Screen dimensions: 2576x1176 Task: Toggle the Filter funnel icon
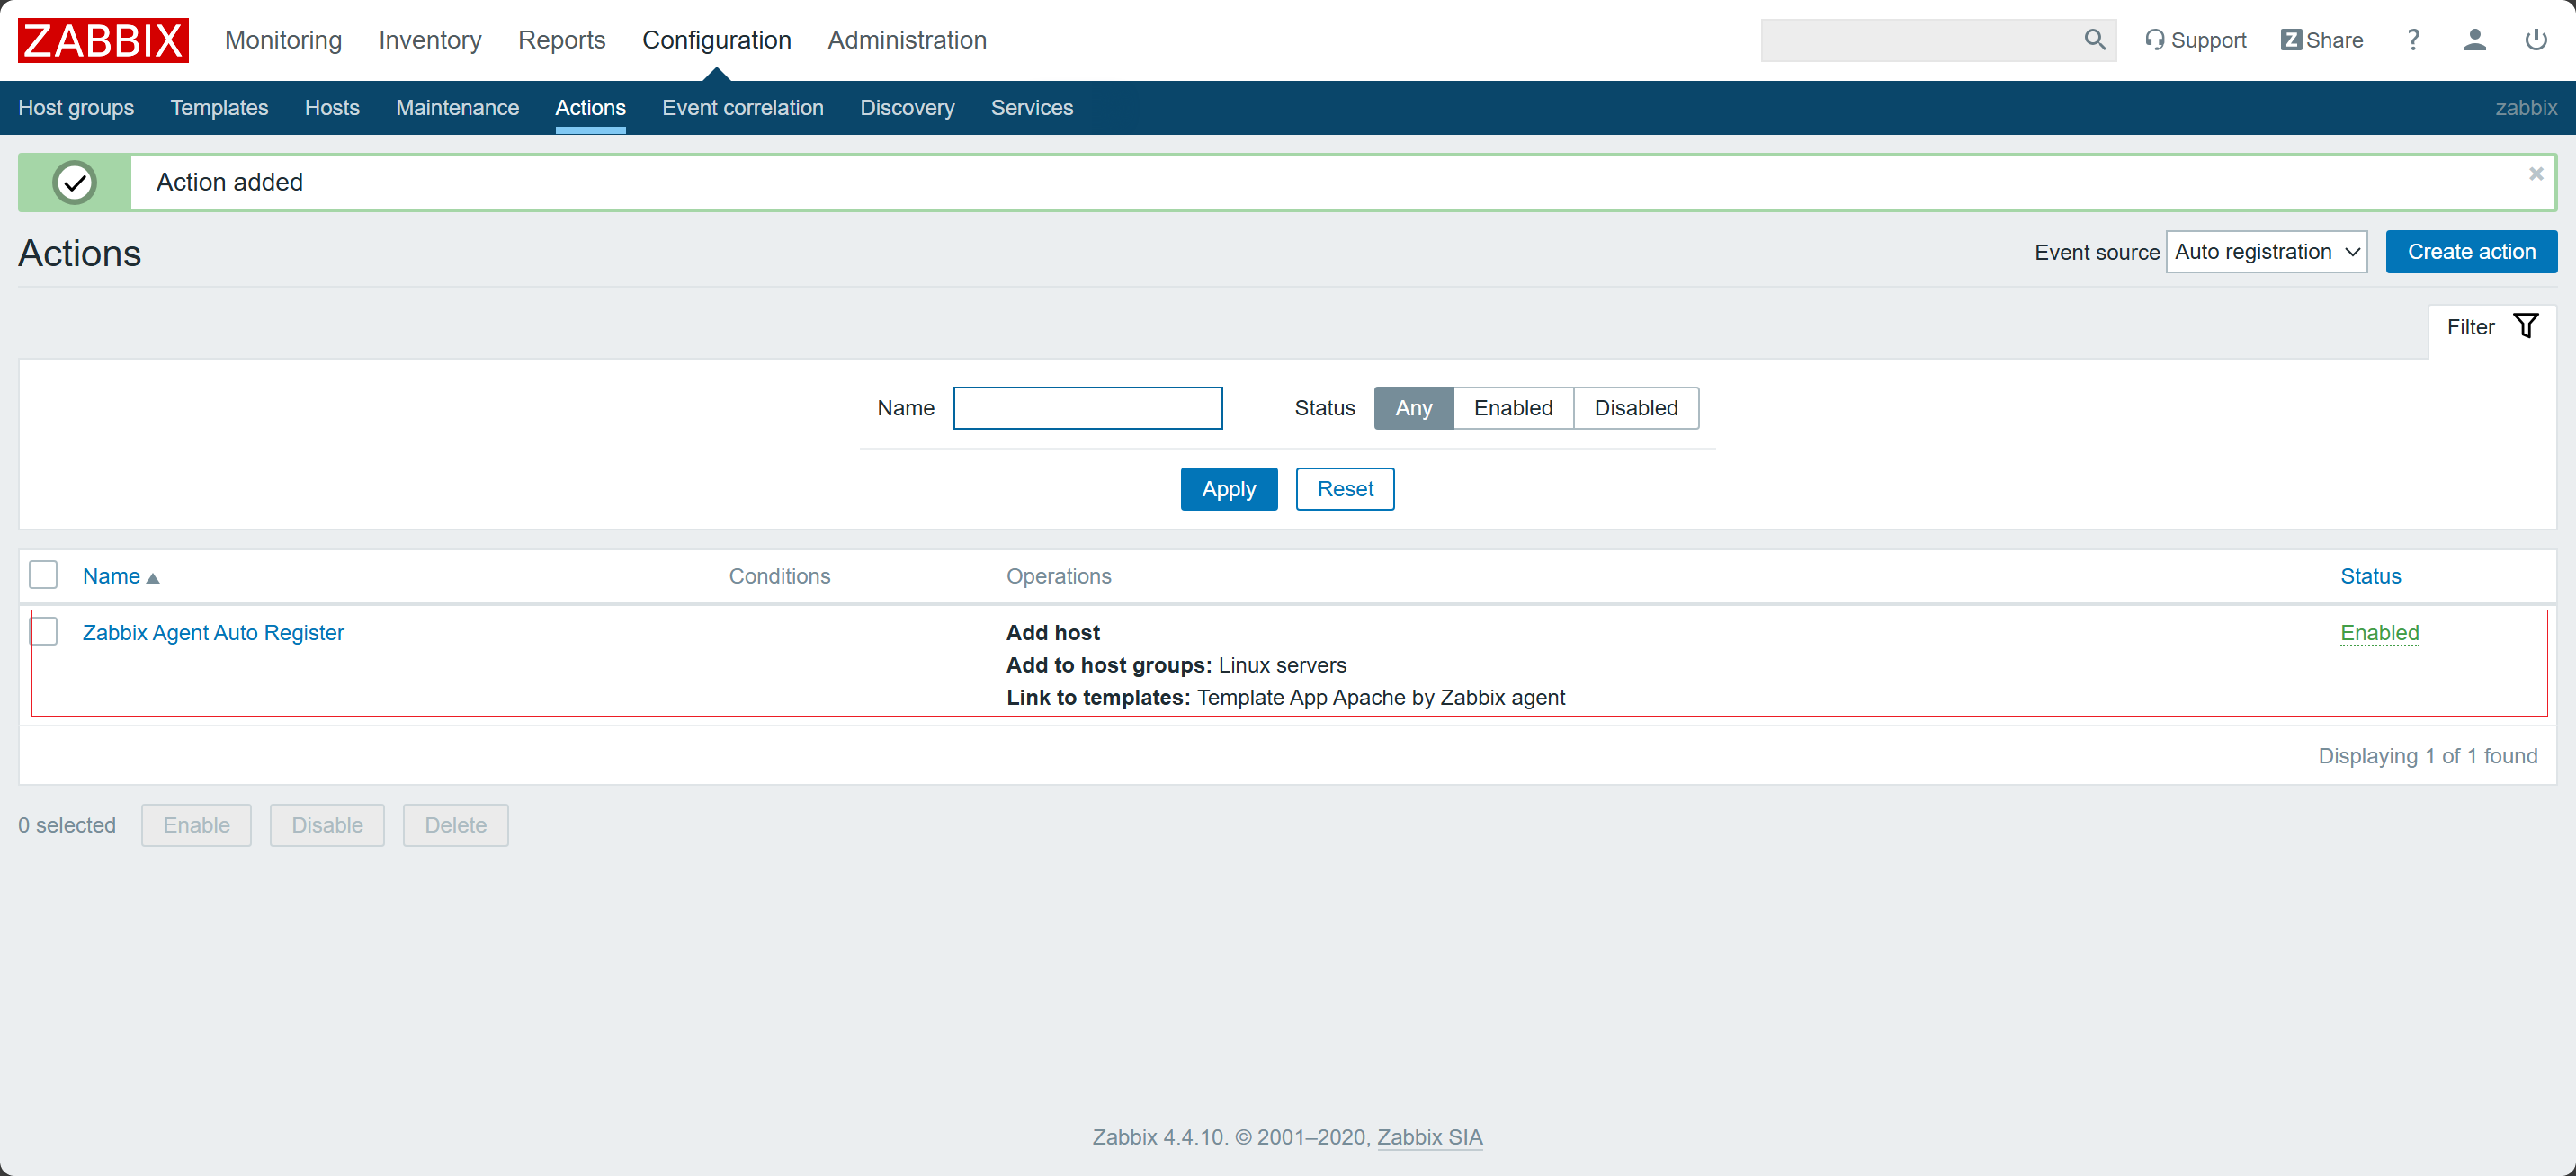point(2525,326)
